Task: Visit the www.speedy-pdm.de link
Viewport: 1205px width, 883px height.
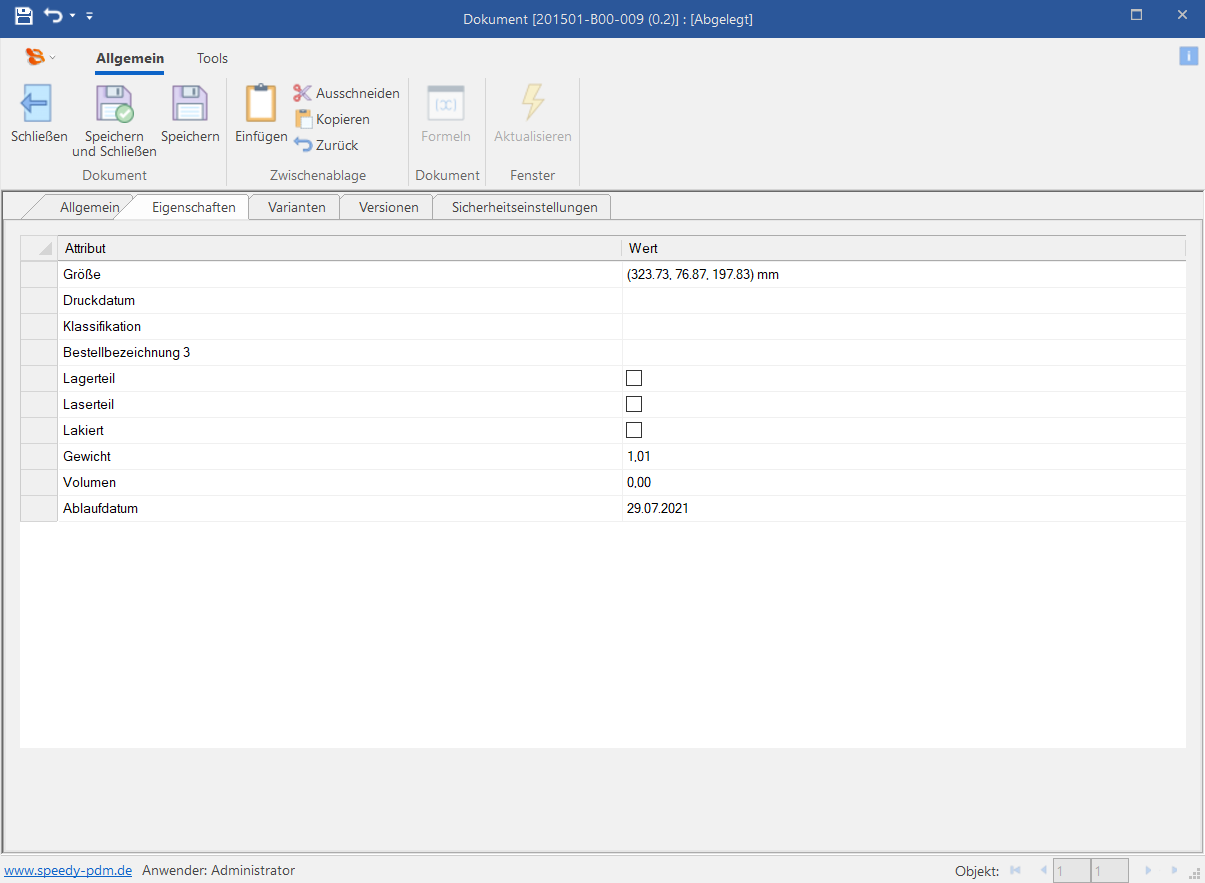Action: click(68, 870)
